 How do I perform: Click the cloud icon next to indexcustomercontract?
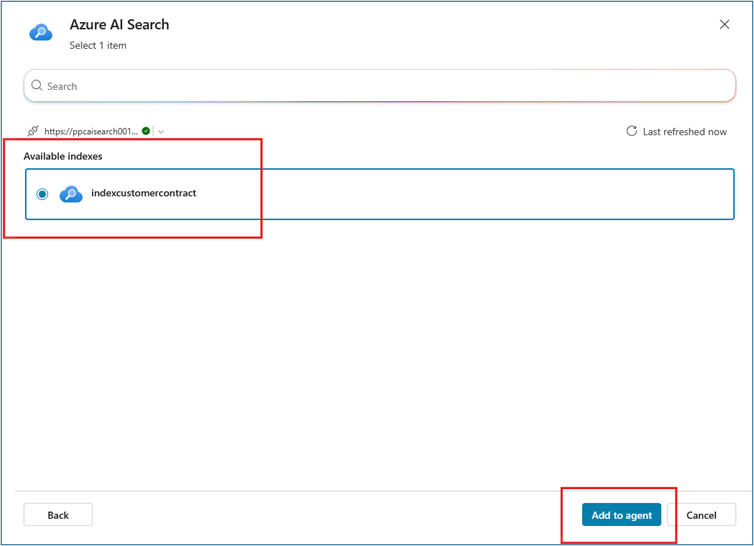pyautogui.click(x=71, y=194)
